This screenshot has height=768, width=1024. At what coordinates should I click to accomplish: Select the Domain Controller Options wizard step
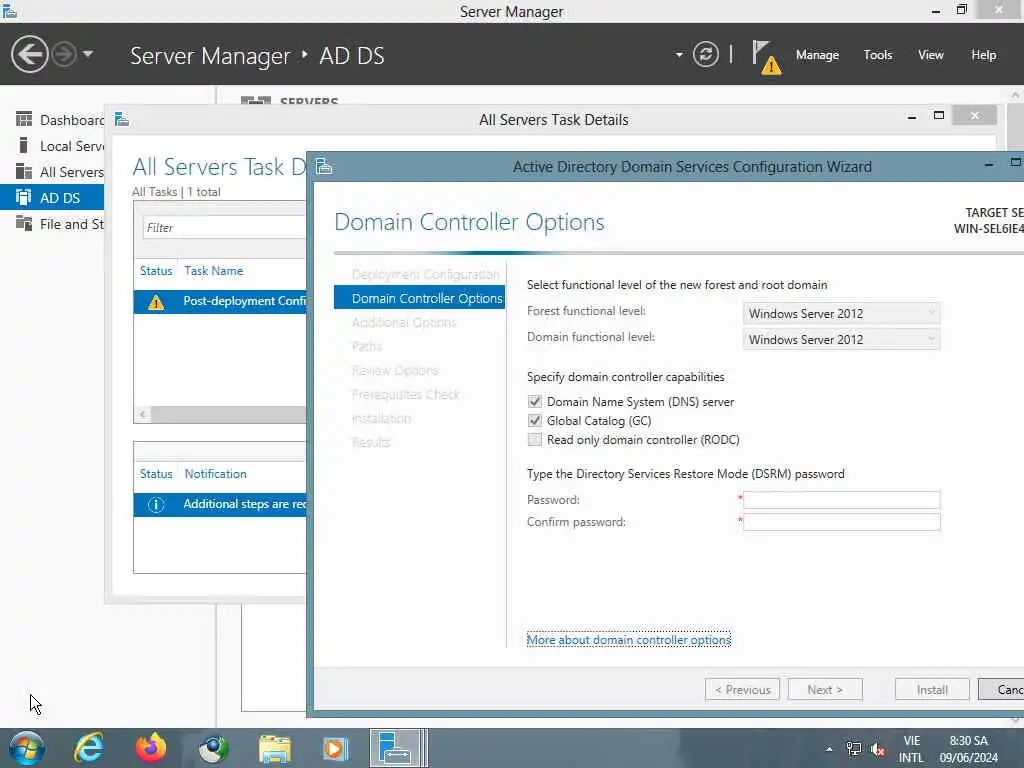419,298
